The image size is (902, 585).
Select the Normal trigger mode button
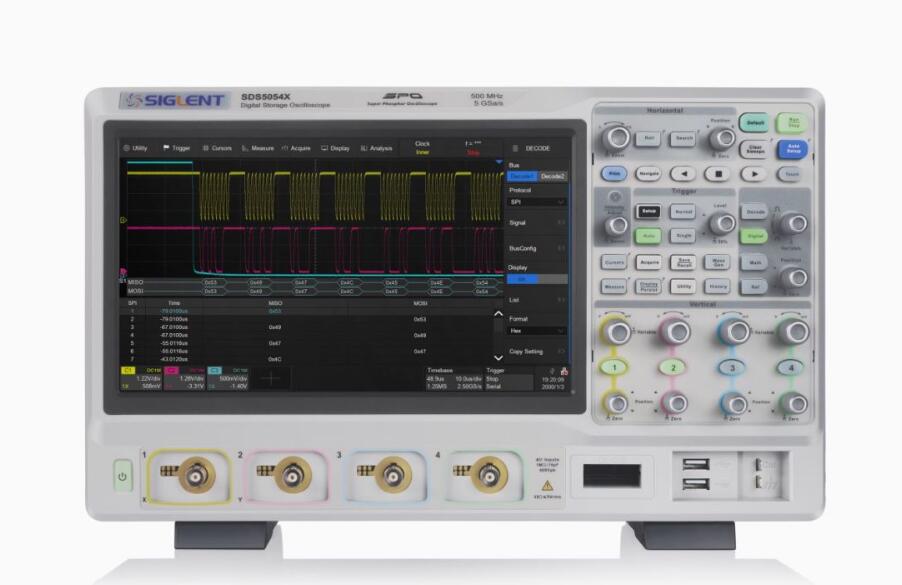pyautogui.click(x=683, y=212)
